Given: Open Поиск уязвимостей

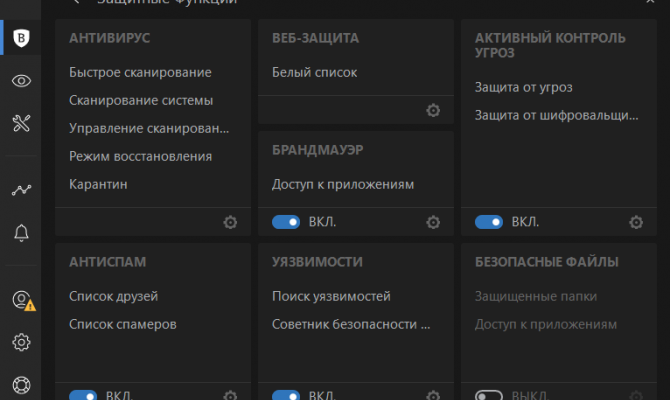Looking at the screenshot, I should 331,297.
